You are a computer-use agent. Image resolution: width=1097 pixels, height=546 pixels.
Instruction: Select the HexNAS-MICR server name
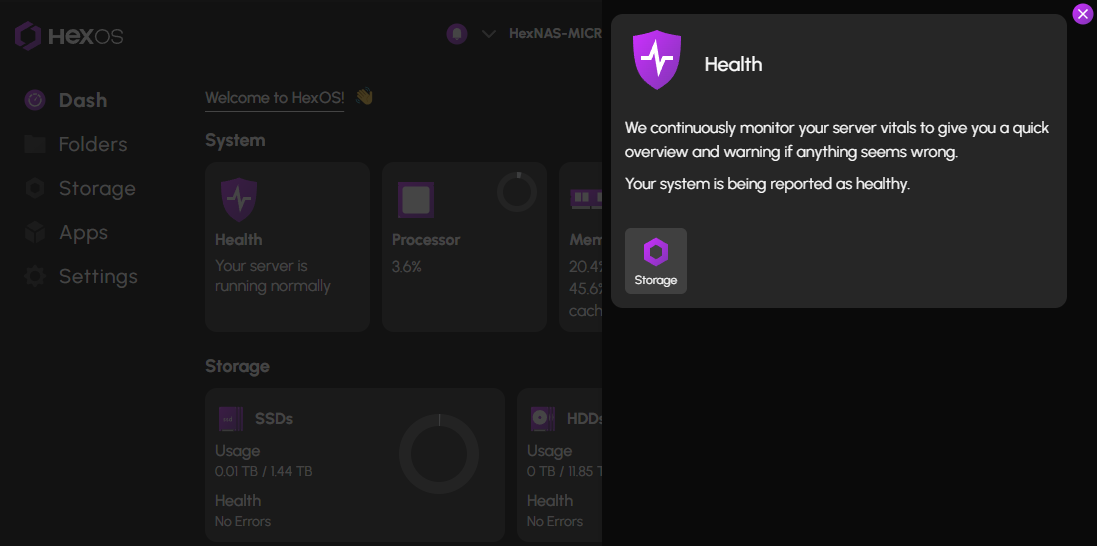554,34
